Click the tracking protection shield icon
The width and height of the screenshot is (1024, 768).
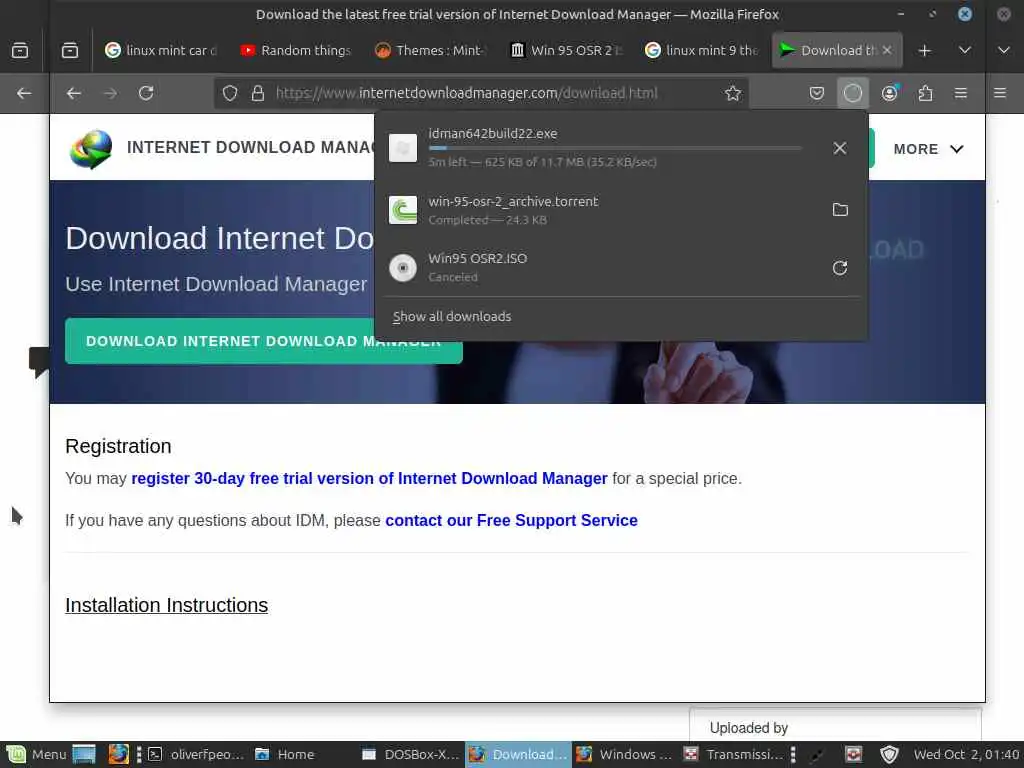click(x=230, y=93)
